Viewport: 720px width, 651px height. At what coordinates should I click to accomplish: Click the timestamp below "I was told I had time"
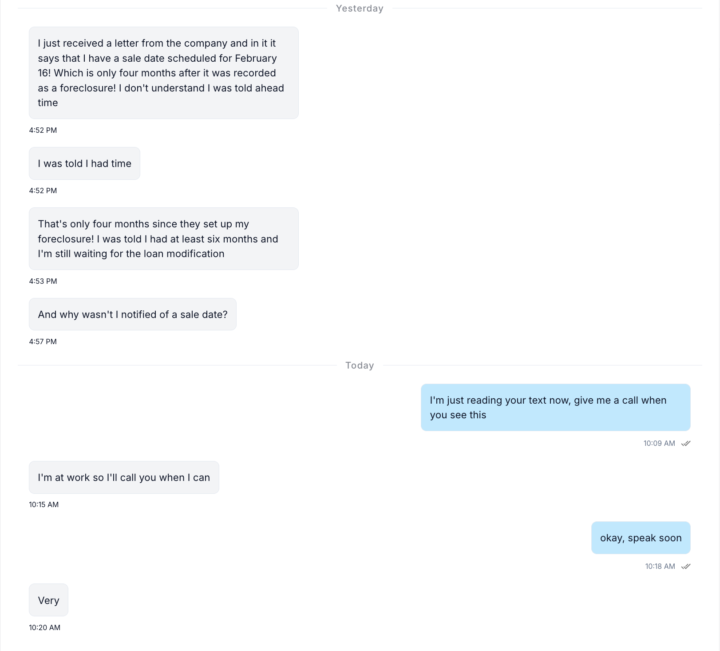[x=43, y=190]
